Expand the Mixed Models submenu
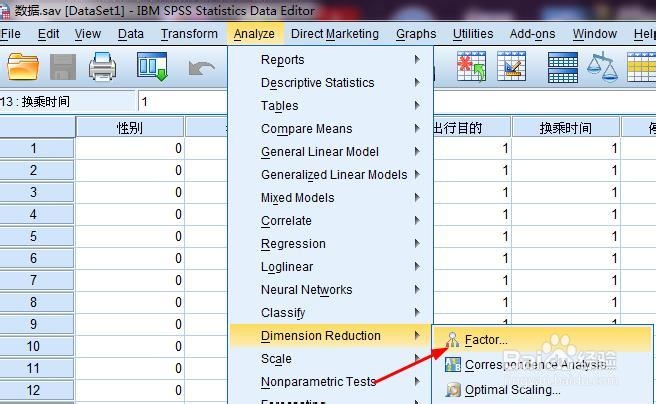 pos(331,197)
